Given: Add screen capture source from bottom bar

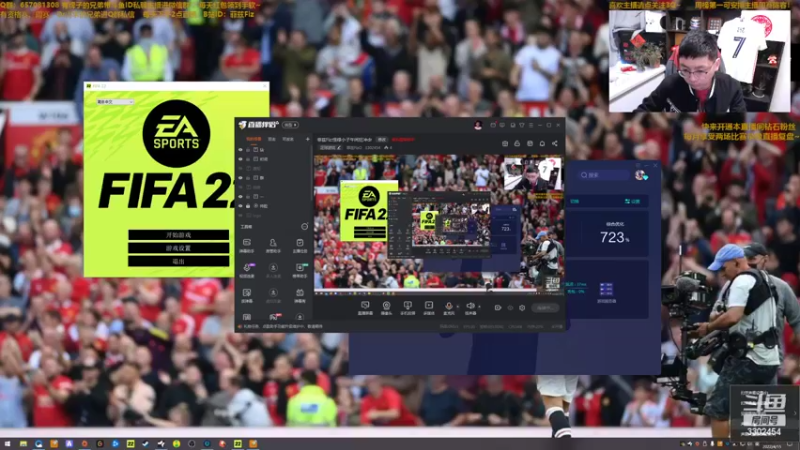Looking at the screenshot, I should (365, 308).
